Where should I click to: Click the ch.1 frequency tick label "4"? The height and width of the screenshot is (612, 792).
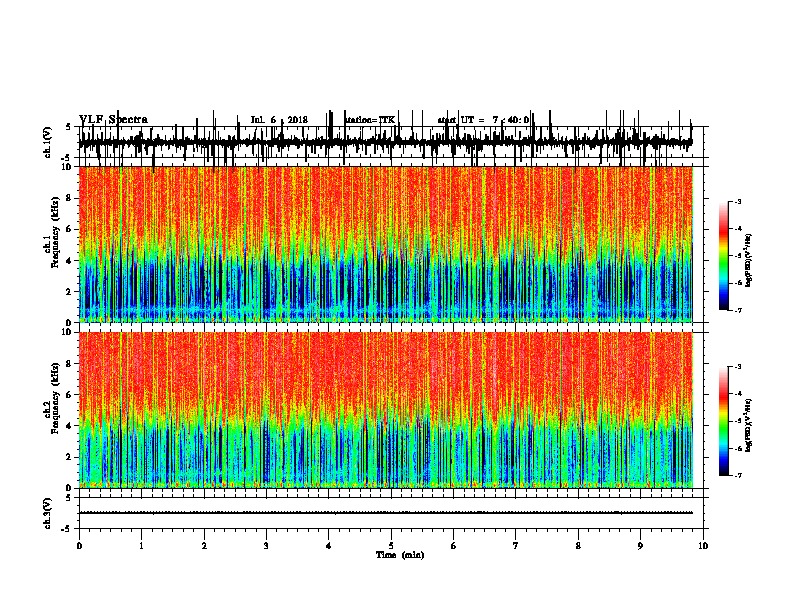point(69,261)
